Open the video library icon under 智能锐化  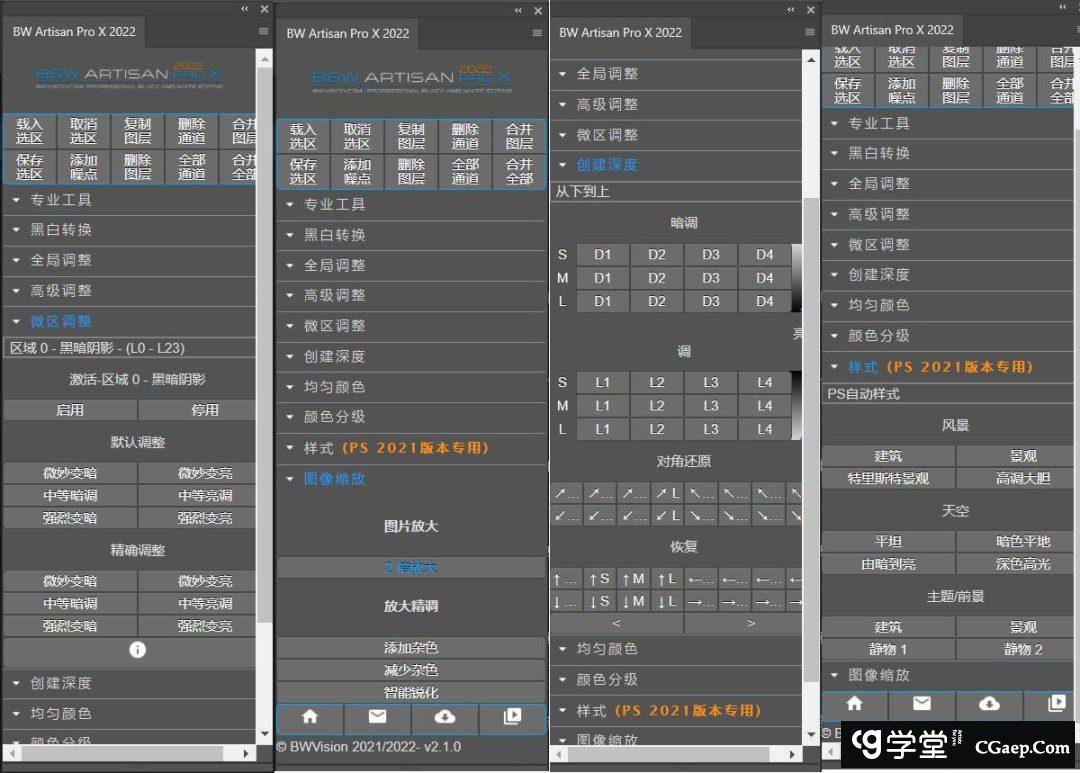(x=512, y=717)
